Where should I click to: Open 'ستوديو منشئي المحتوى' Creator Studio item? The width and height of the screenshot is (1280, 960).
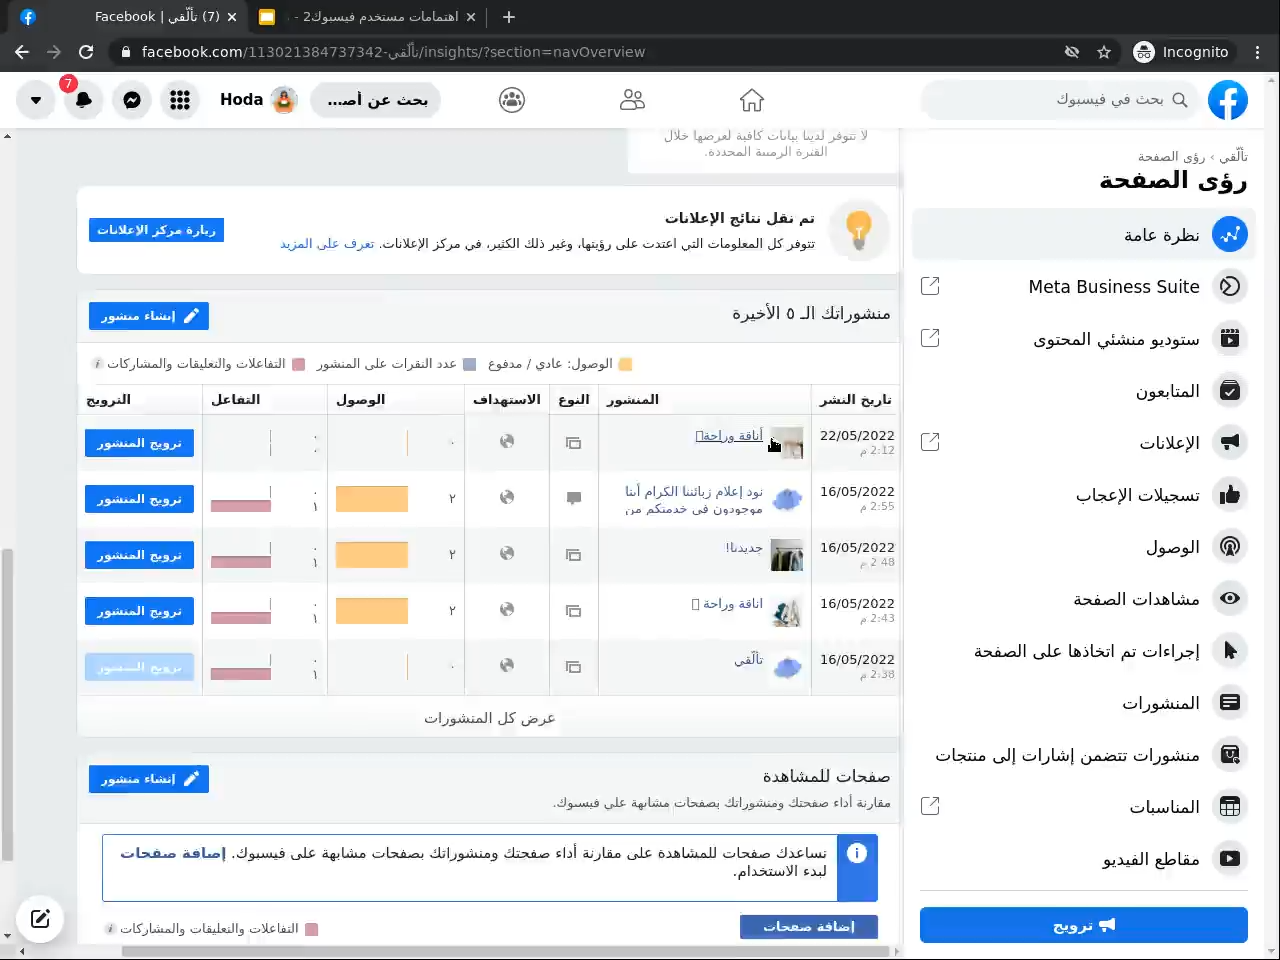click(x=1083, y=339)
